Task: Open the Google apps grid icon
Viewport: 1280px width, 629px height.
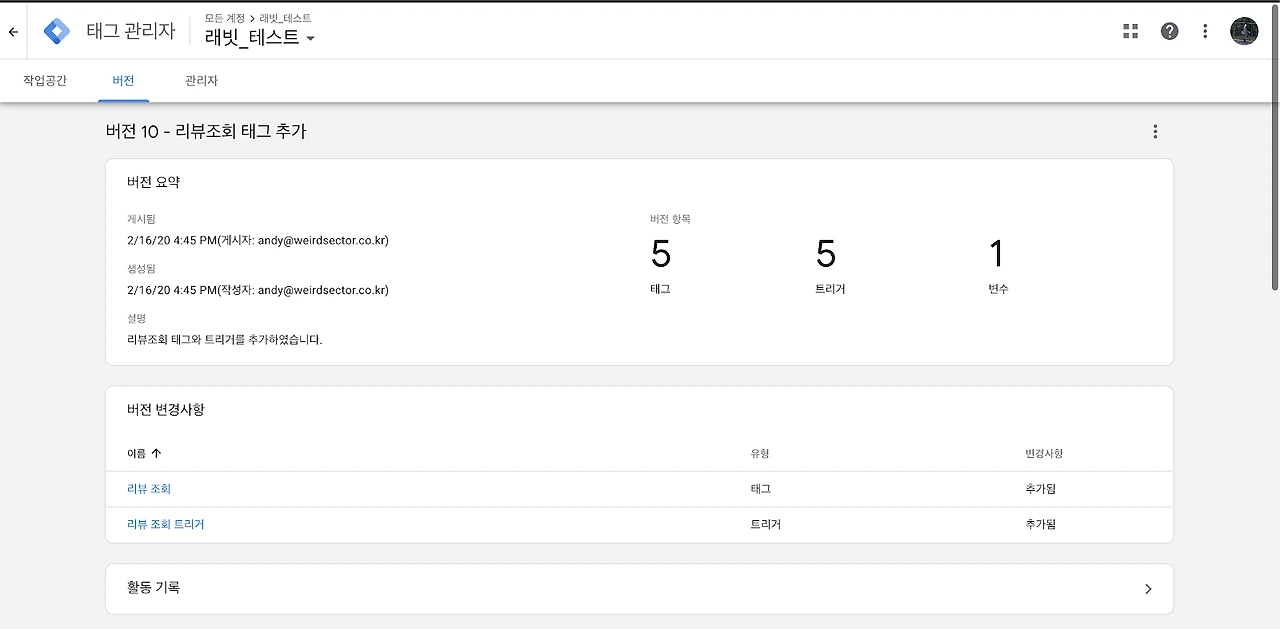Action: coord(1131,31)
